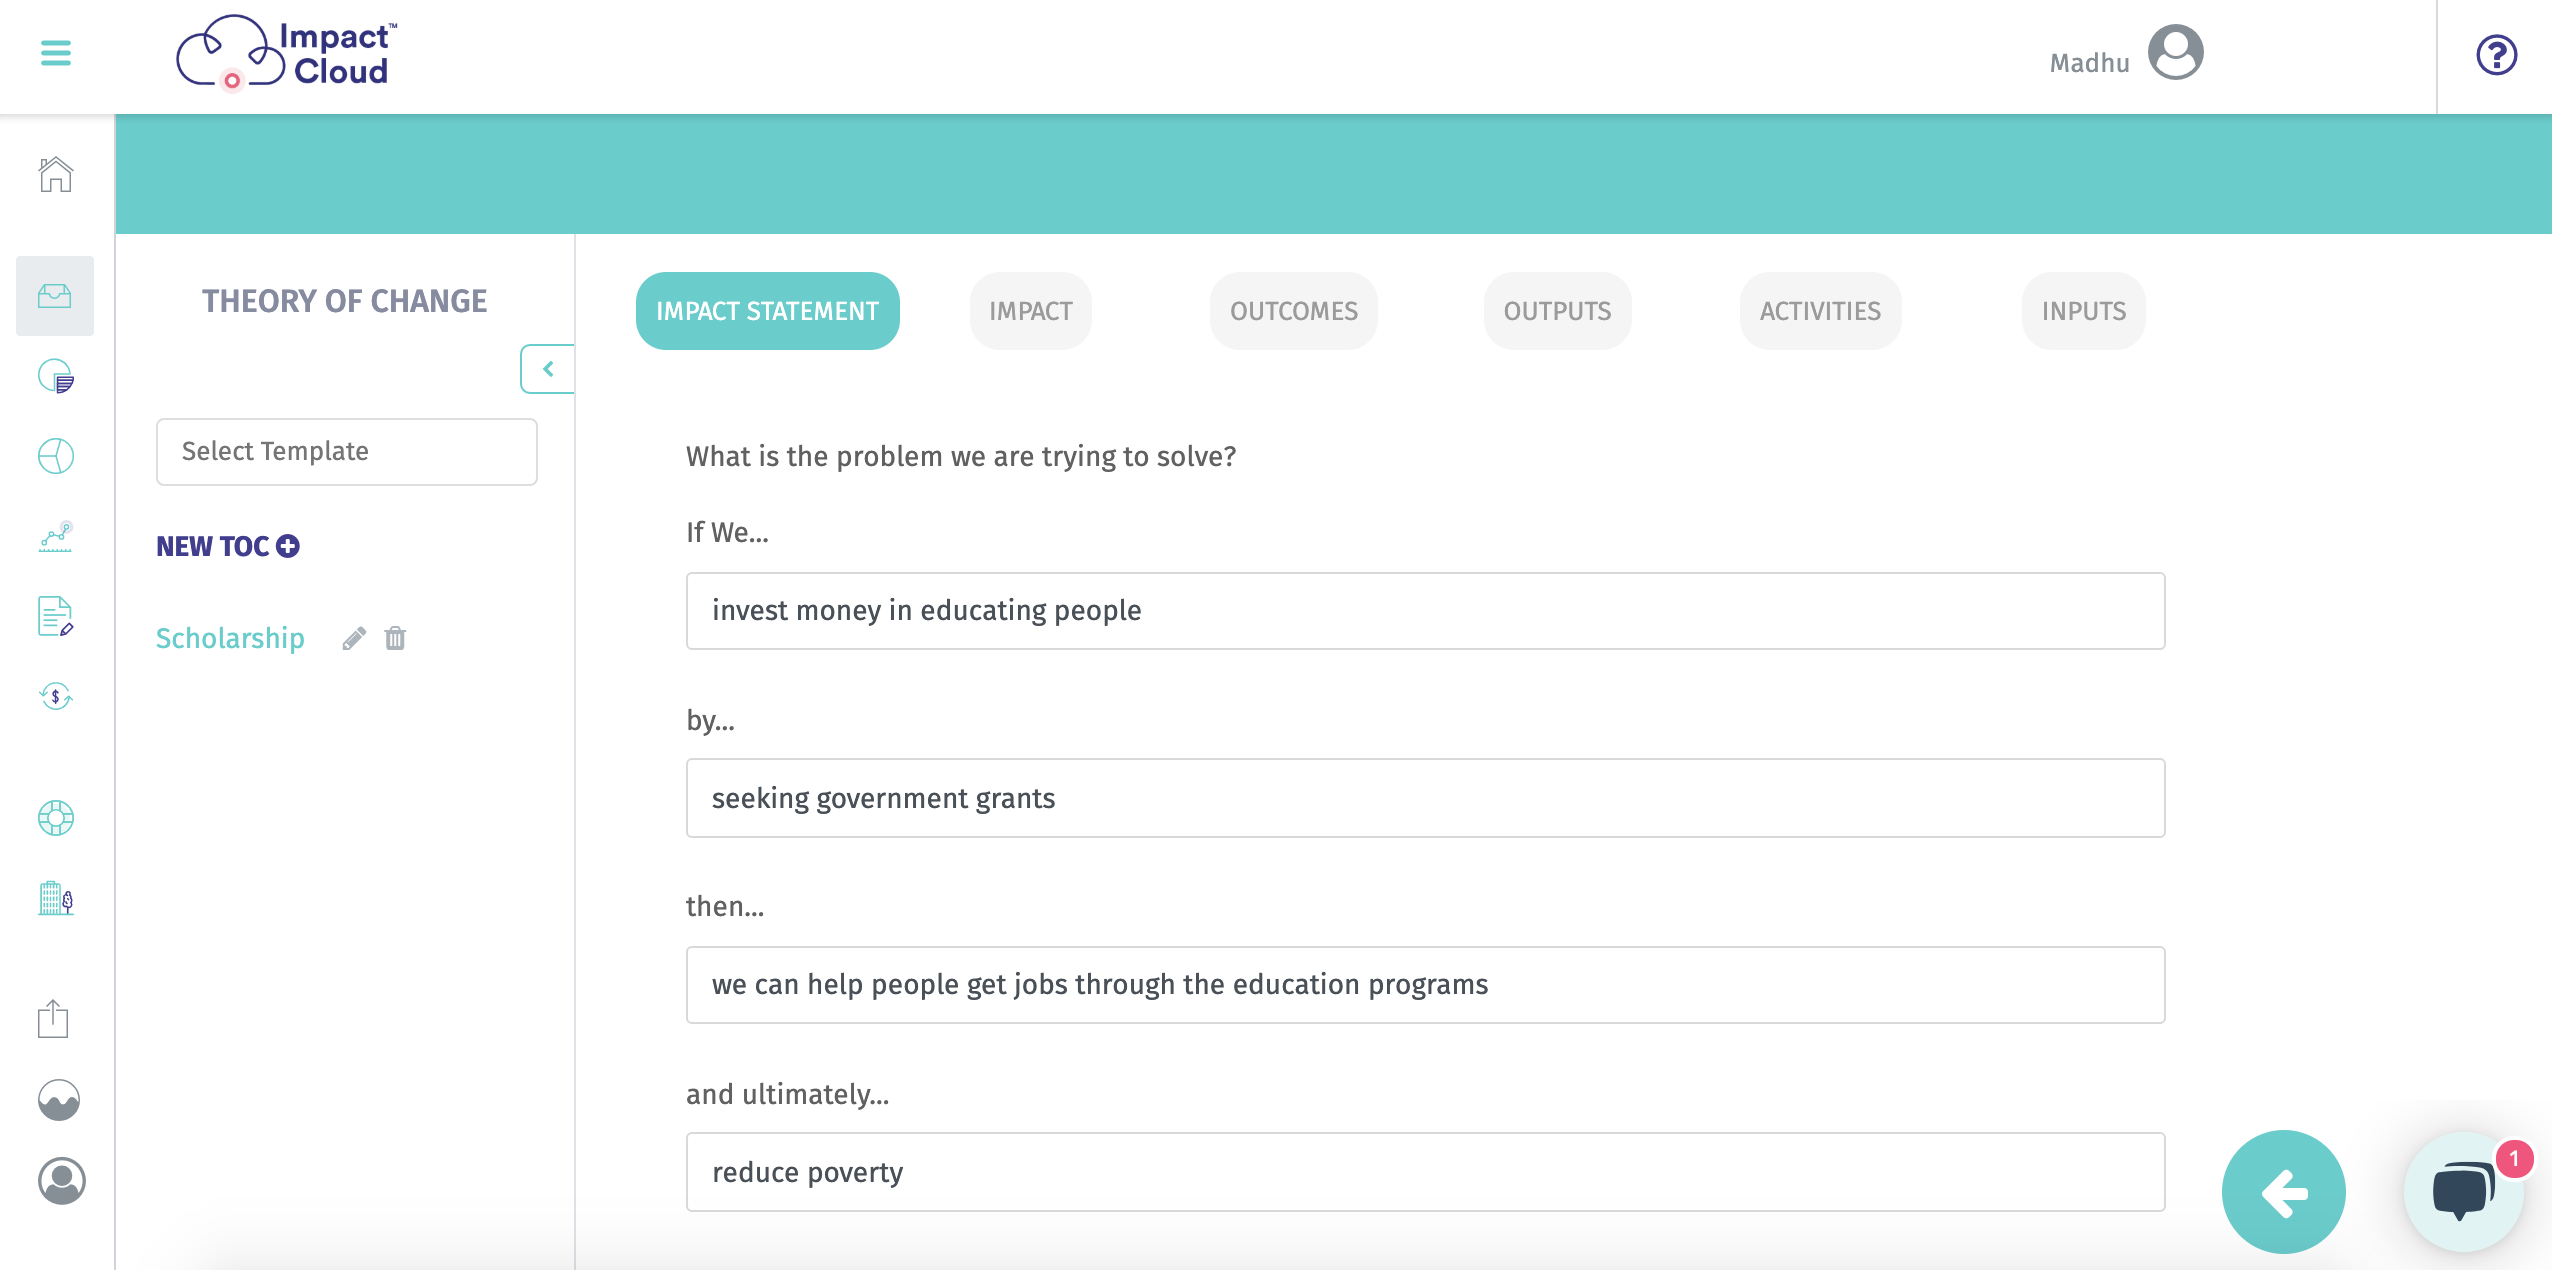Switch to the Outcomes tab
Image resolution: width=2552 pixels, height=1270 pixels.
pyautogui.click(x=1294, y=311)
